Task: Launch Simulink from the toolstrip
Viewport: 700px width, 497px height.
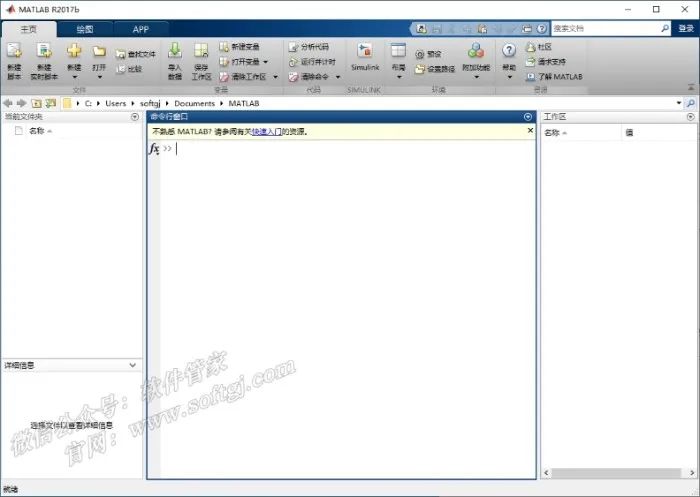Action: coord(365,57)
